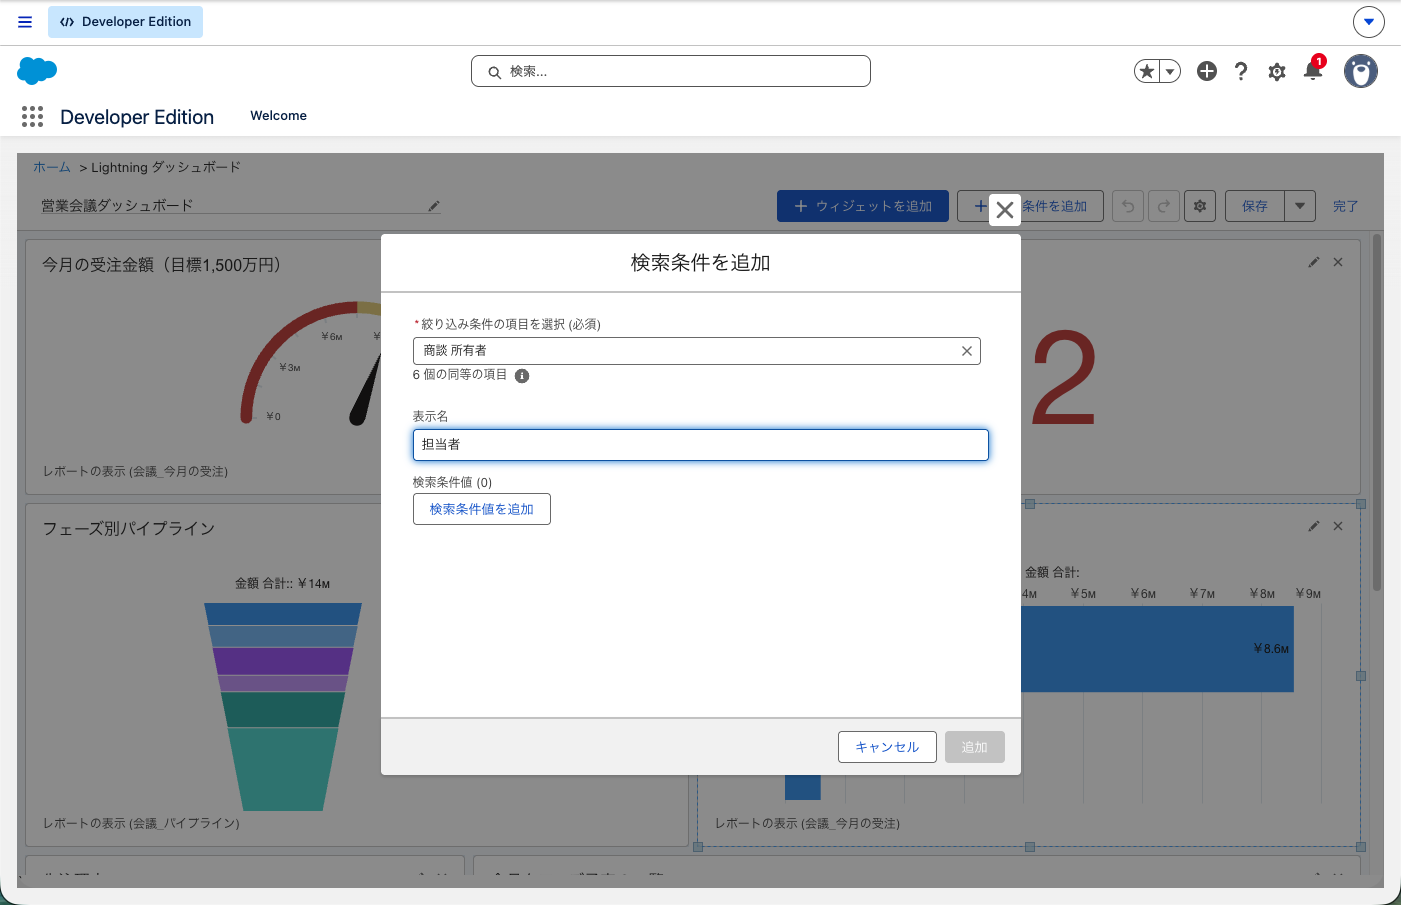Click the info icon next to 6 個の同等の項目

pyautogui.click(x=522, y=376)
